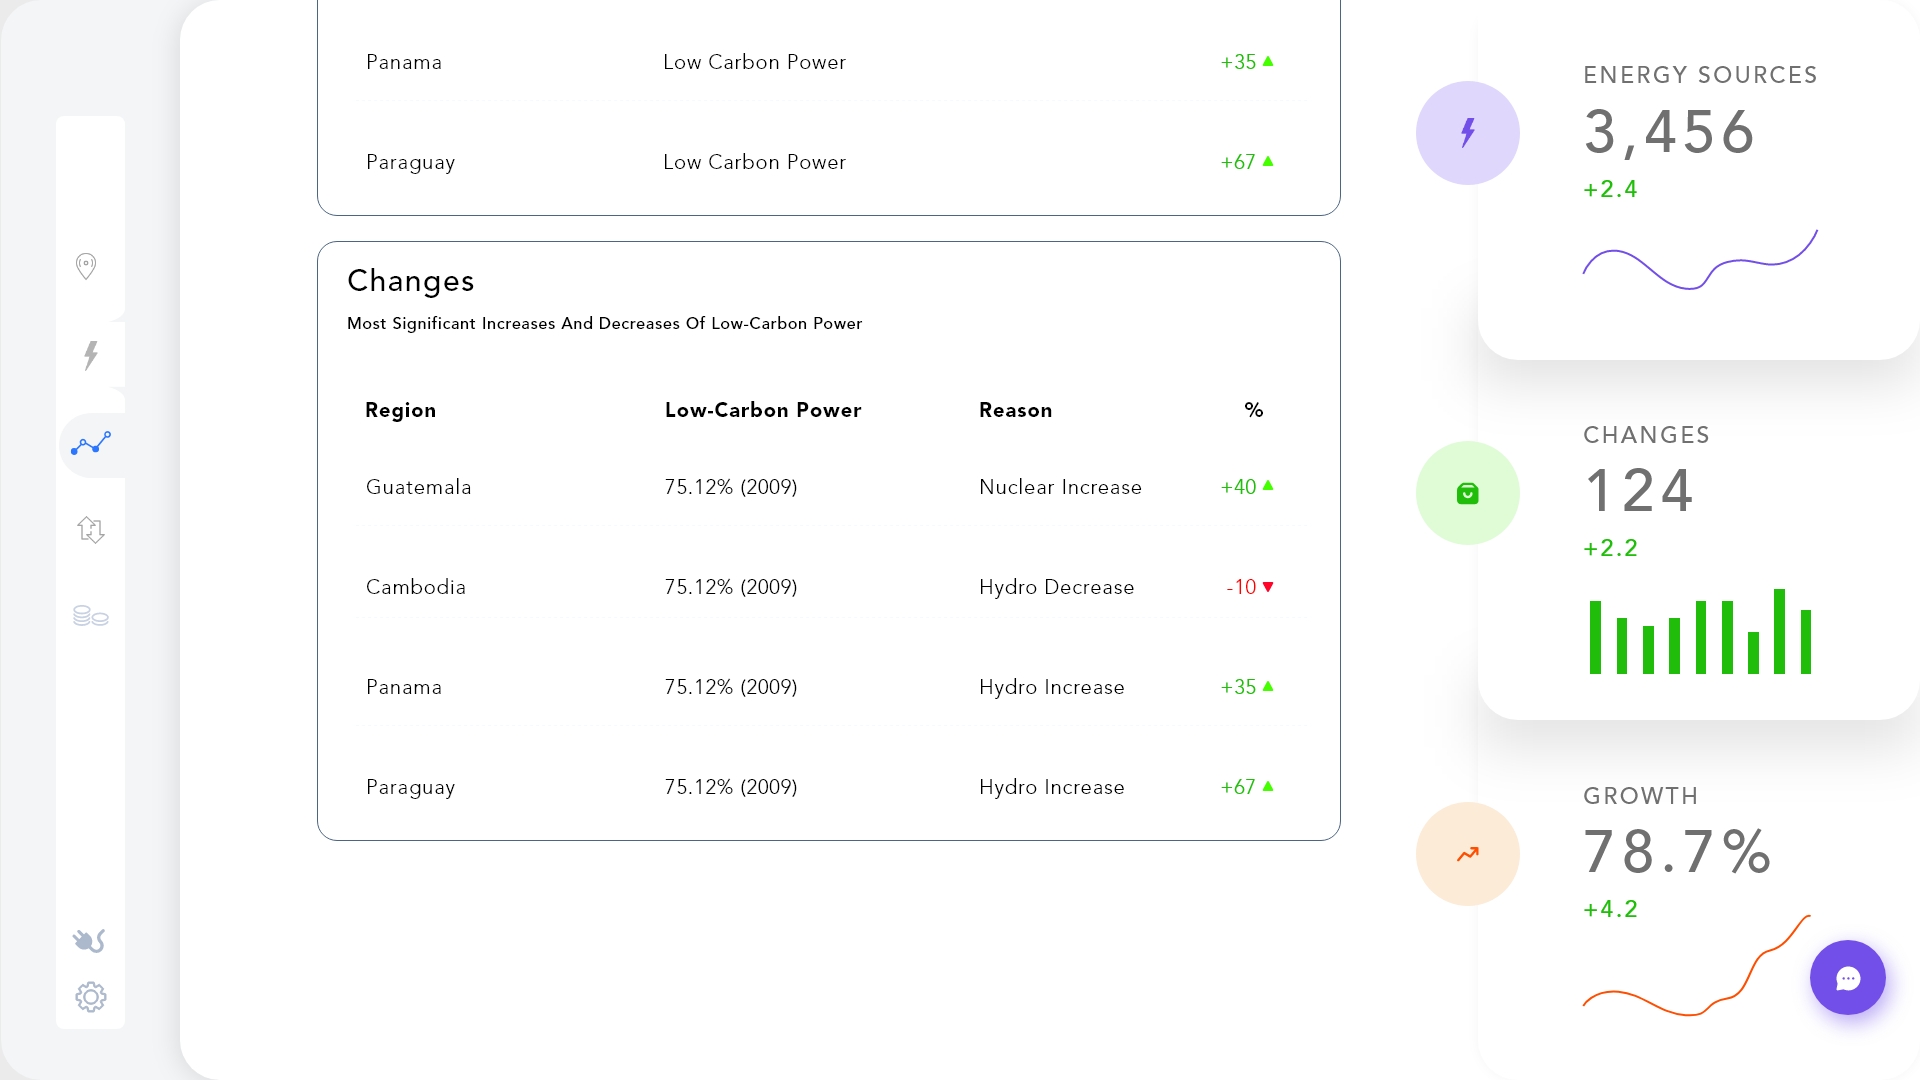The height and width of the screenshot is (1080, 1920).
Task: Click Paraguay in the Changes table
Action: tap(410, 788)
